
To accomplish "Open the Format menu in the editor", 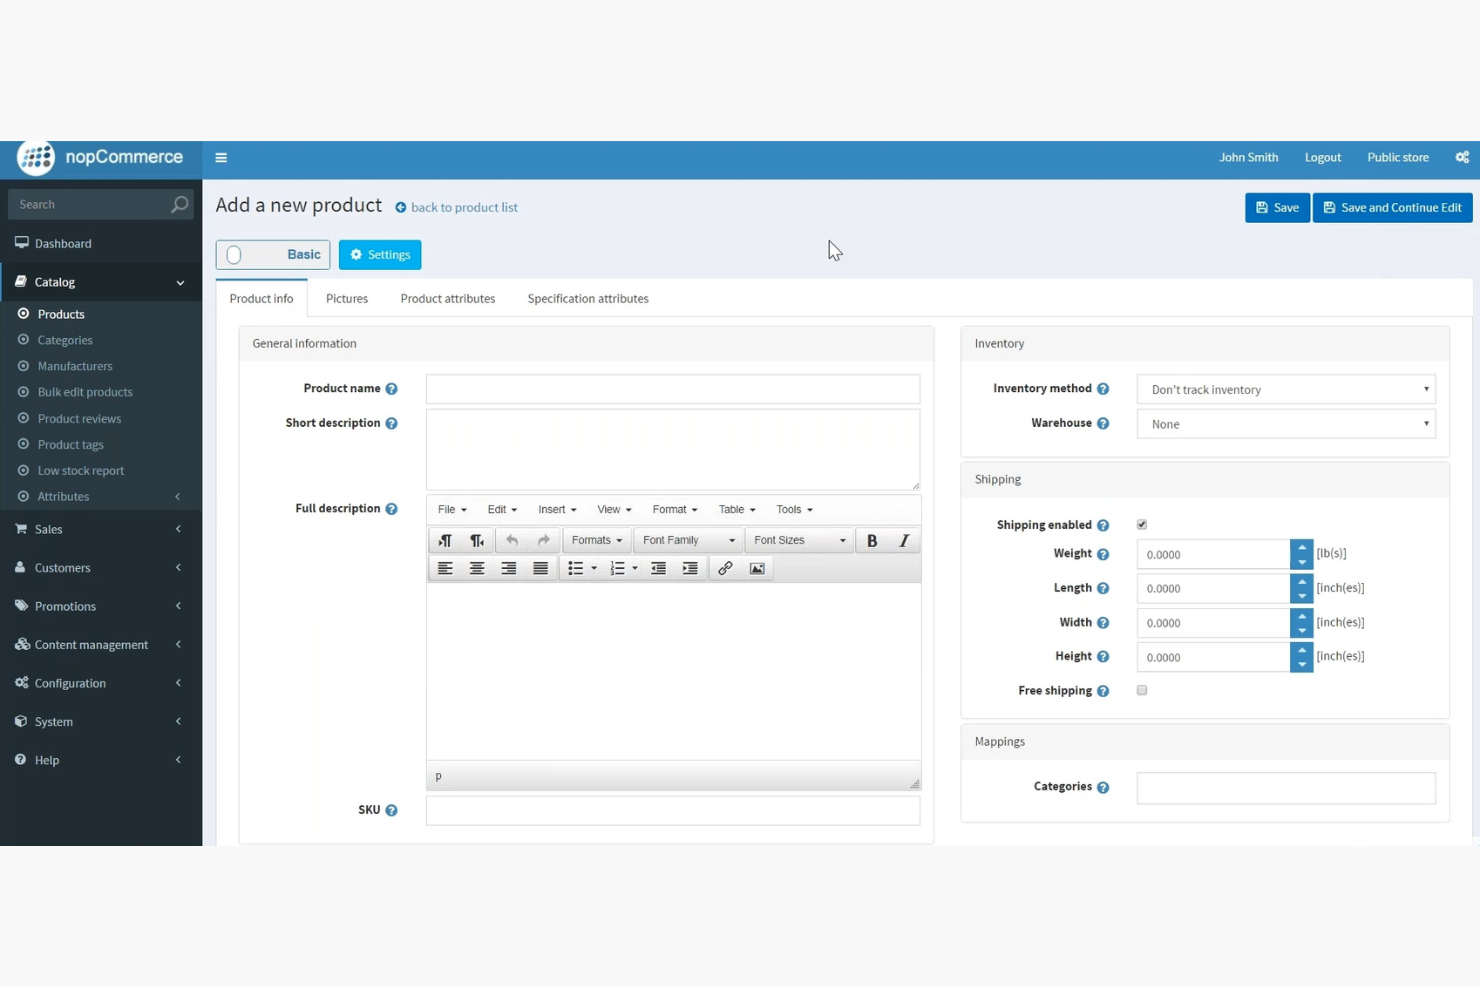I will click(673, 509).
